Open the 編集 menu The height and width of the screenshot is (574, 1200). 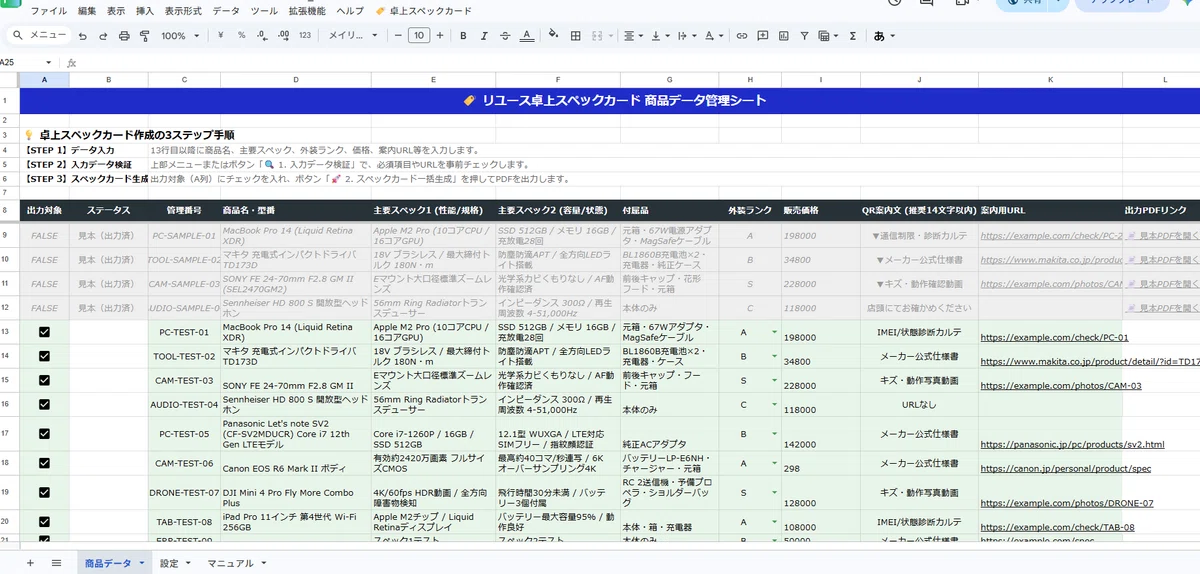tap(87, 10)
